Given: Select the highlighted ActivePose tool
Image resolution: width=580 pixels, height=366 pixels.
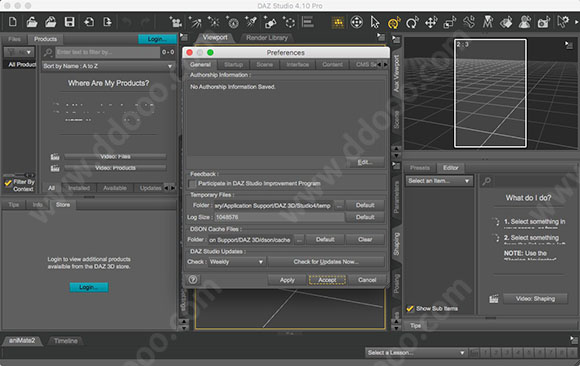Looking at the screenshot, I should tap(394, 23).
